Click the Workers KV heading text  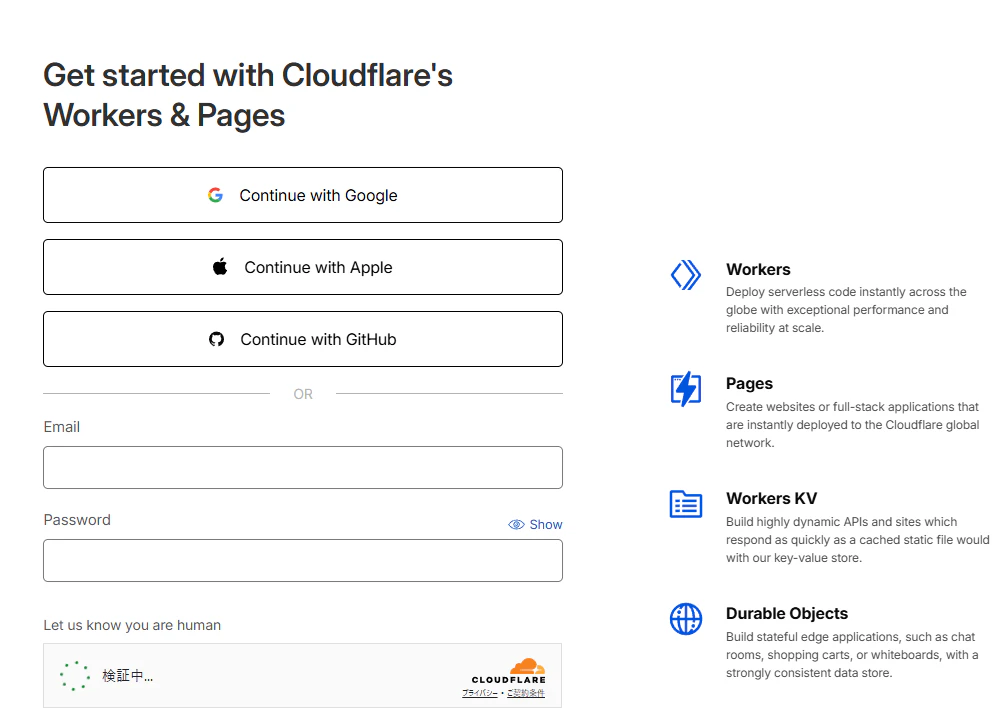click(771, 498)
